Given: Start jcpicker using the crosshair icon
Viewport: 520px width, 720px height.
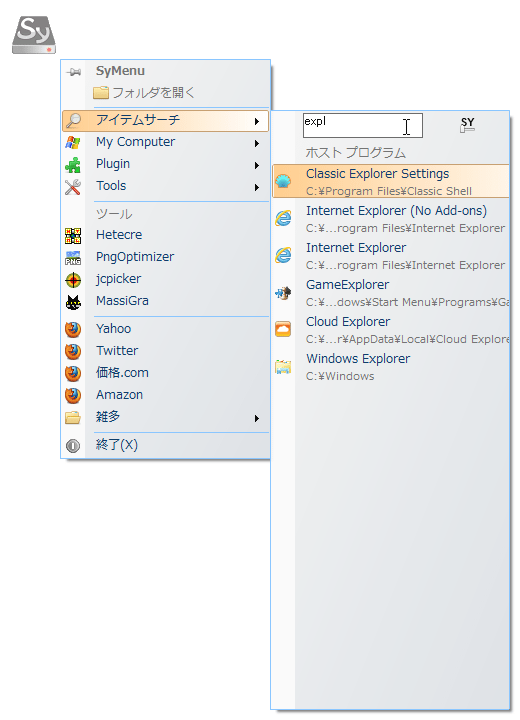Looking at the screenshot, I should click(x=73, y=280).
